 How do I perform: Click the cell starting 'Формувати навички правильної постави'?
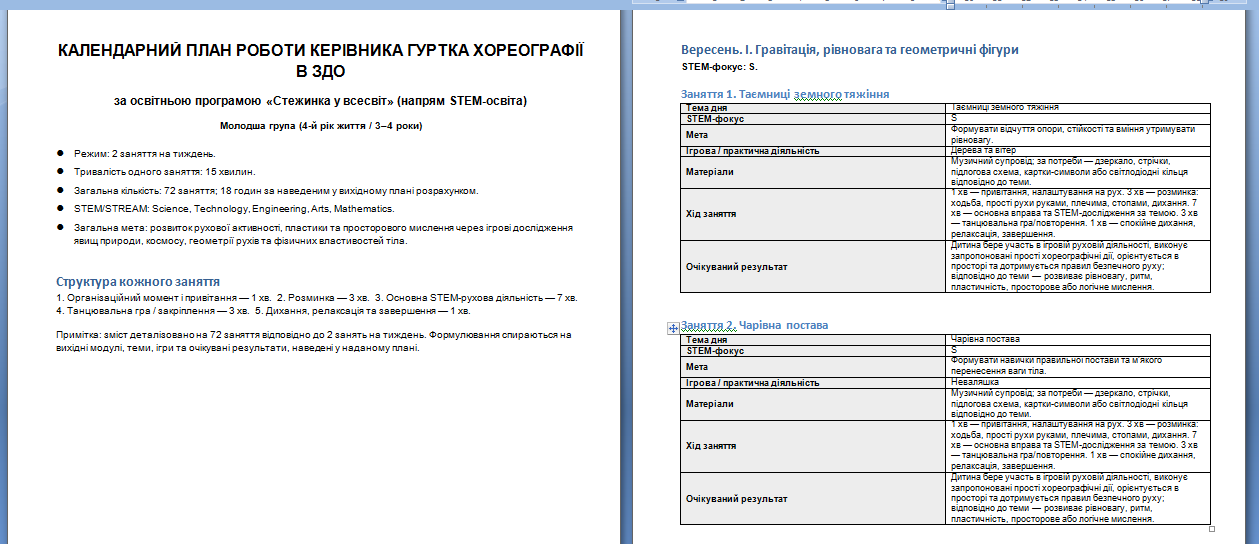pos(1078,367)
